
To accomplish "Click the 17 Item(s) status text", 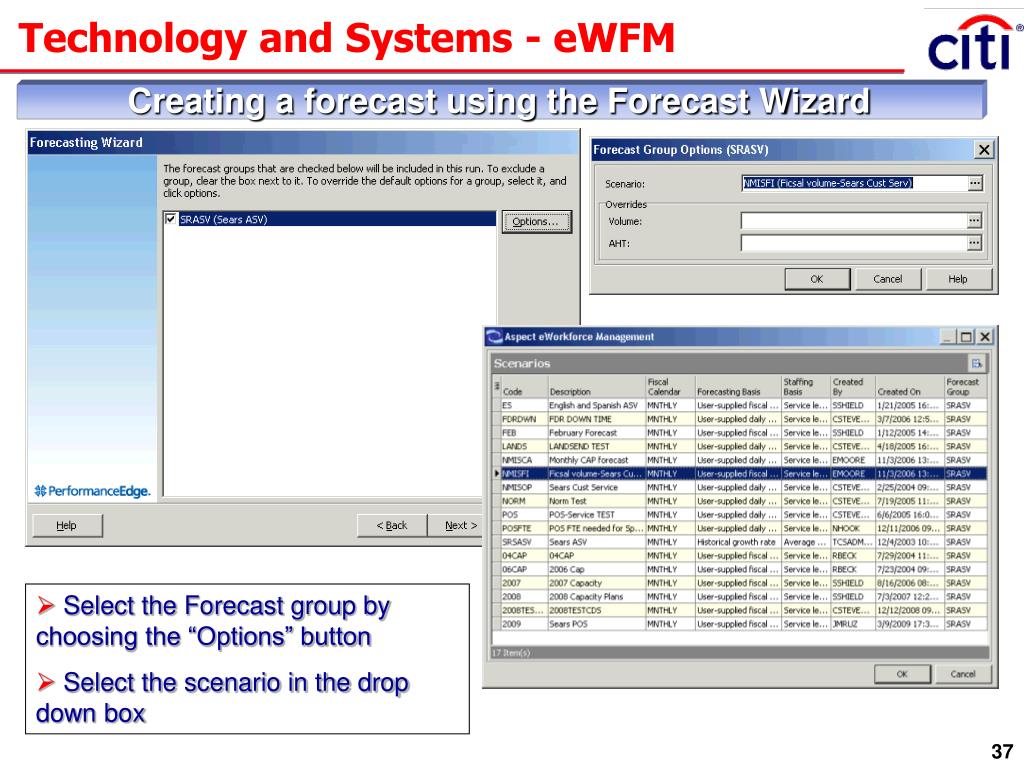I will (511, 652).
